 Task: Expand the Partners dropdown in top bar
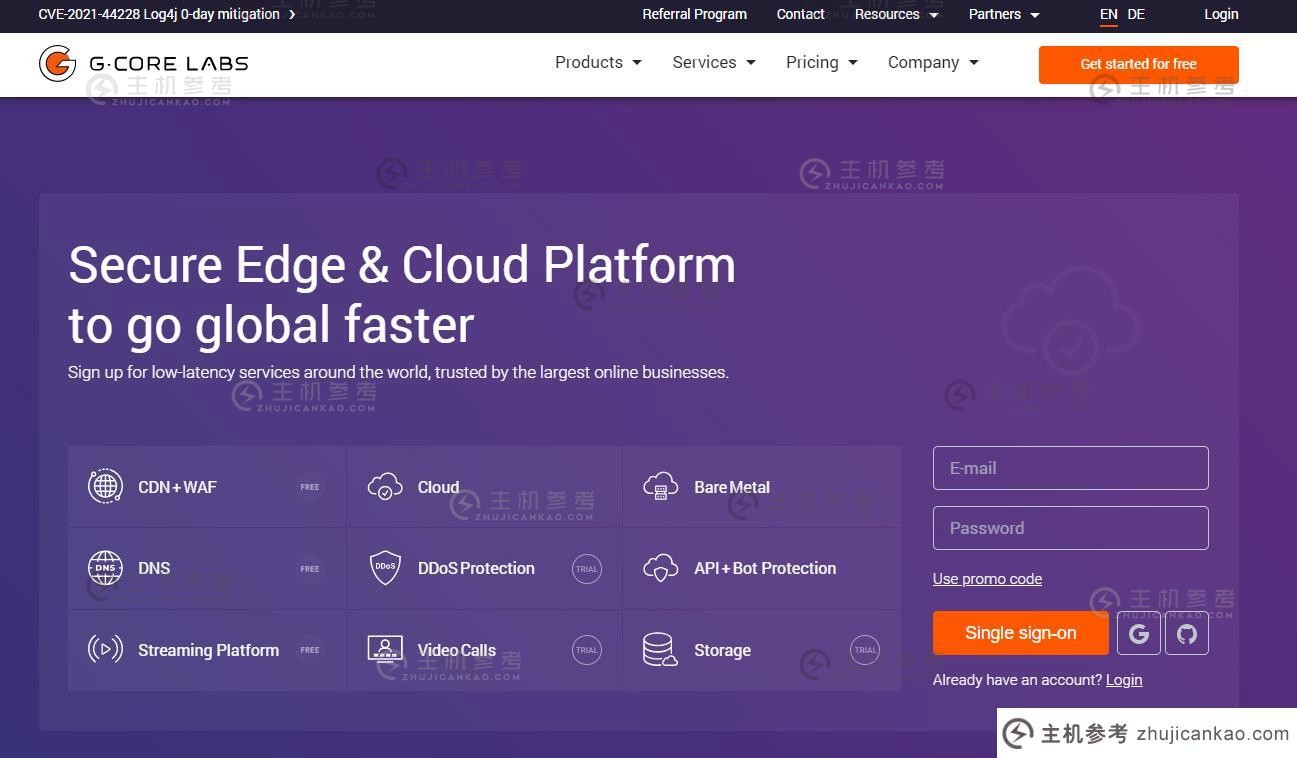pos(1004,14)
